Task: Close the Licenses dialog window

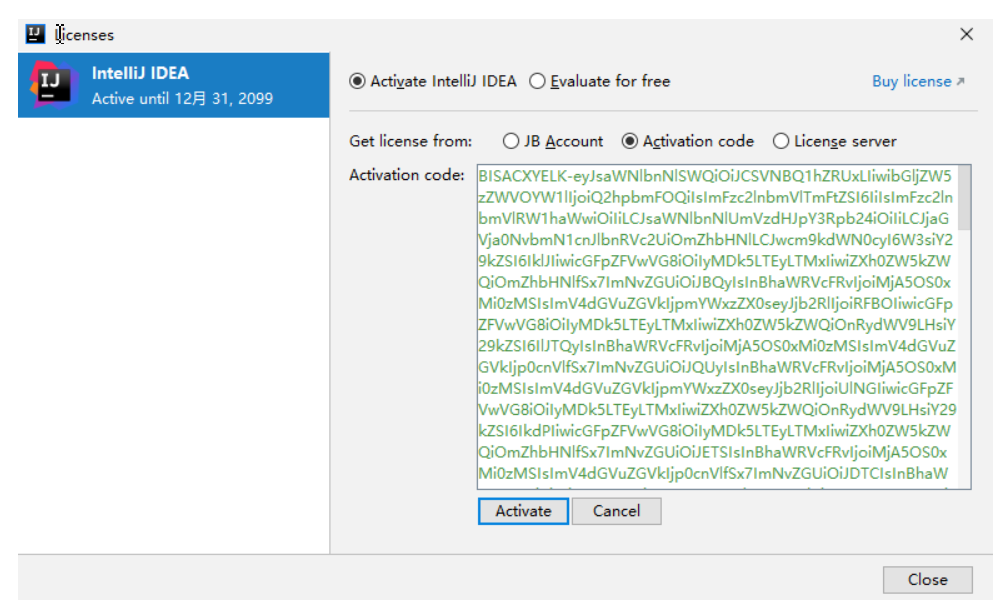Action: coord(966,34)
